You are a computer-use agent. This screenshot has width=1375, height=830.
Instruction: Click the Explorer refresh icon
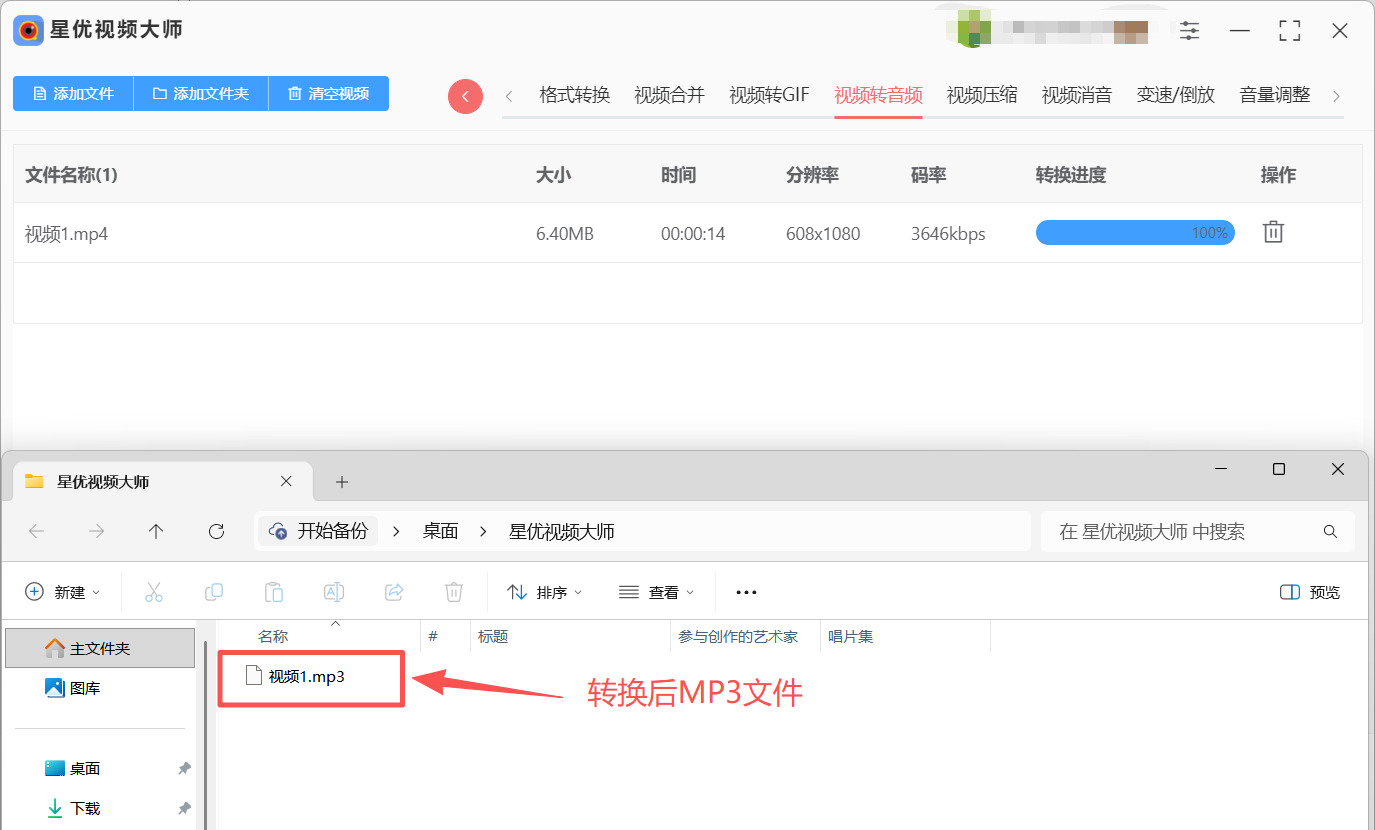(x=216, y=532)
